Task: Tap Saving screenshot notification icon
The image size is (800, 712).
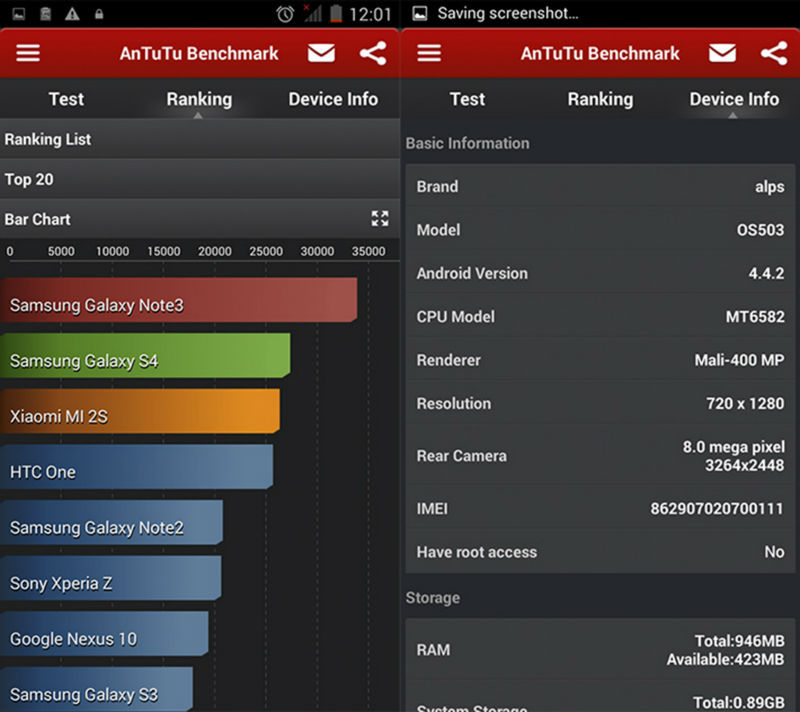Action: (x=419, y=13)
